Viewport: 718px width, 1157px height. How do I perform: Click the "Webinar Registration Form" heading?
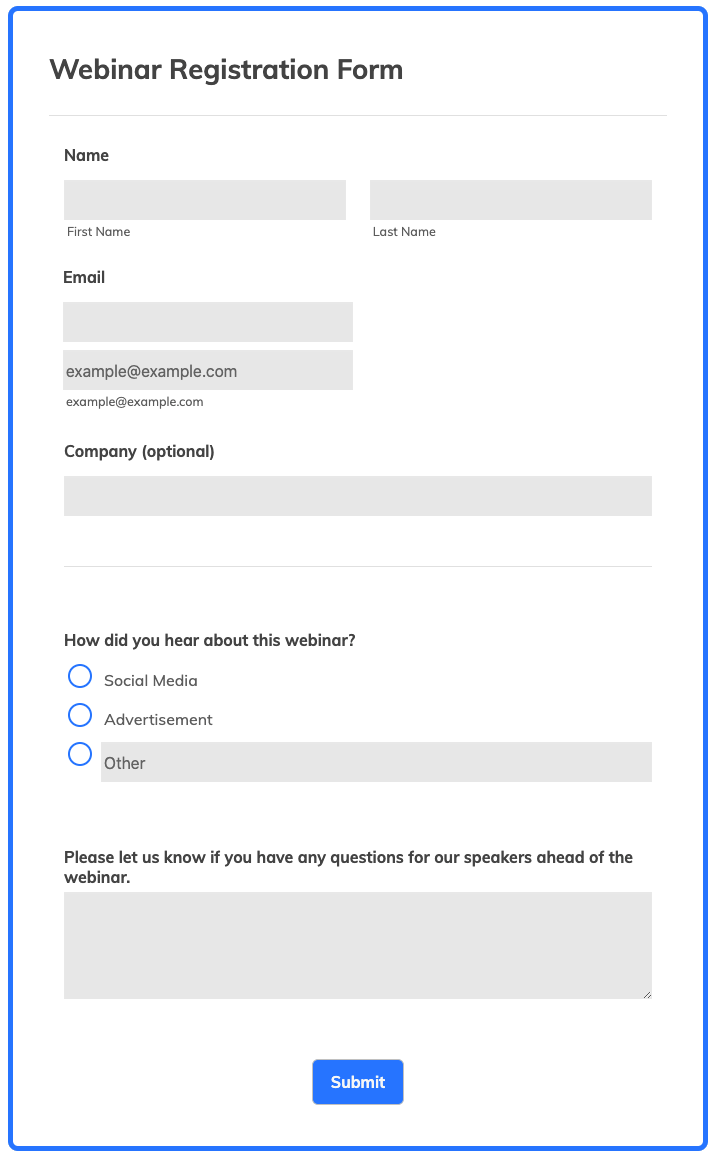point(226,70)
